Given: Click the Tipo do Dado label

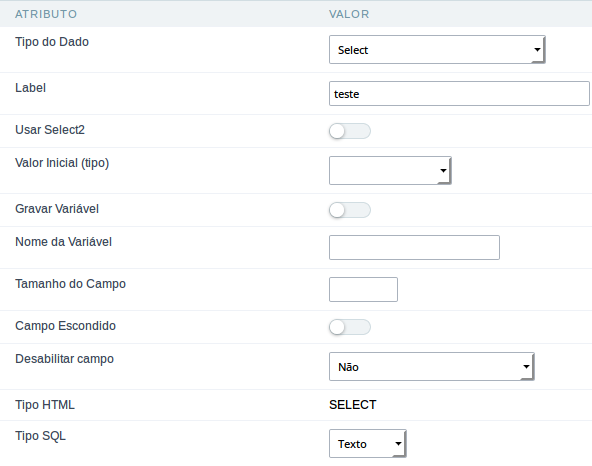Looking at the screenshot, I should click(x=52, y=42).
